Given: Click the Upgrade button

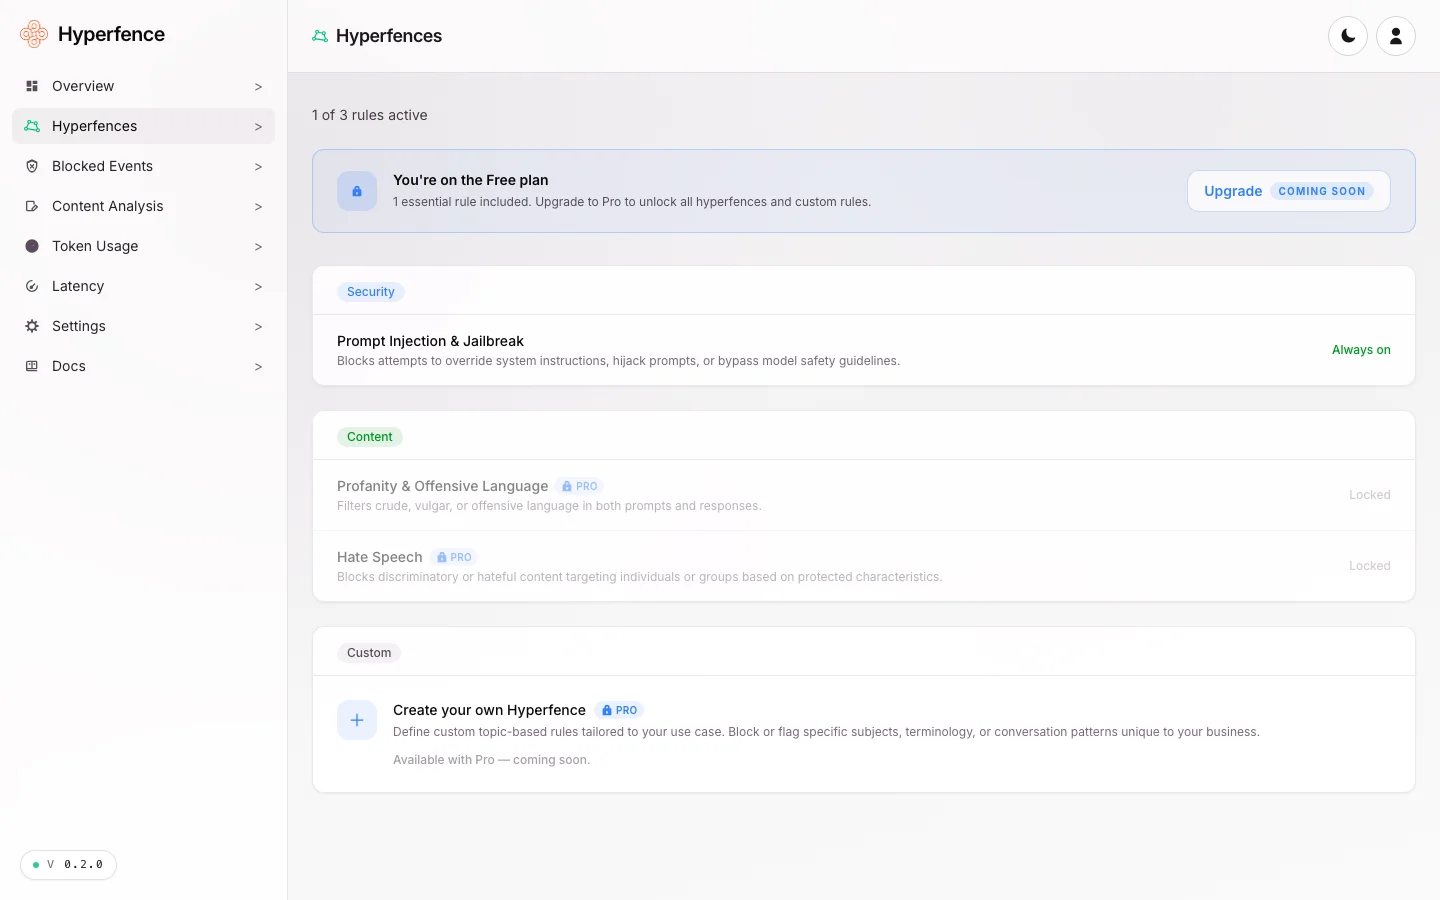Looking at the screenshot, I should [x=1288, y=191].
